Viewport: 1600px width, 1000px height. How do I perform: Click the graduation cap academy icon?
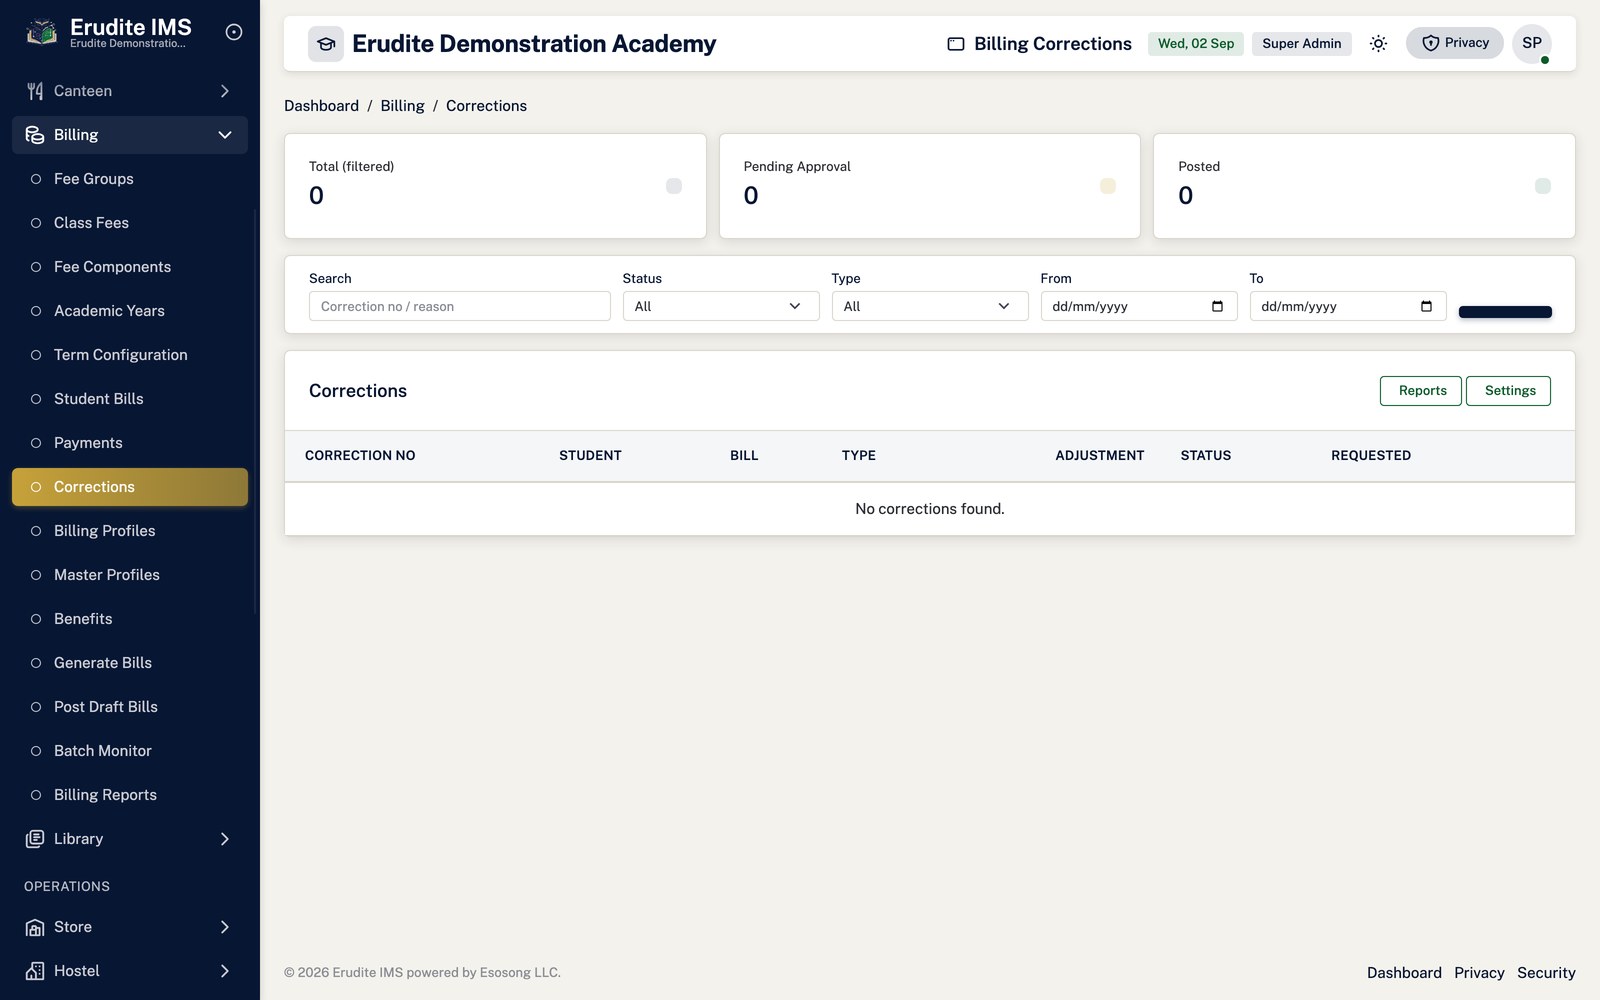pyautogui.click(x=326, y=44)
